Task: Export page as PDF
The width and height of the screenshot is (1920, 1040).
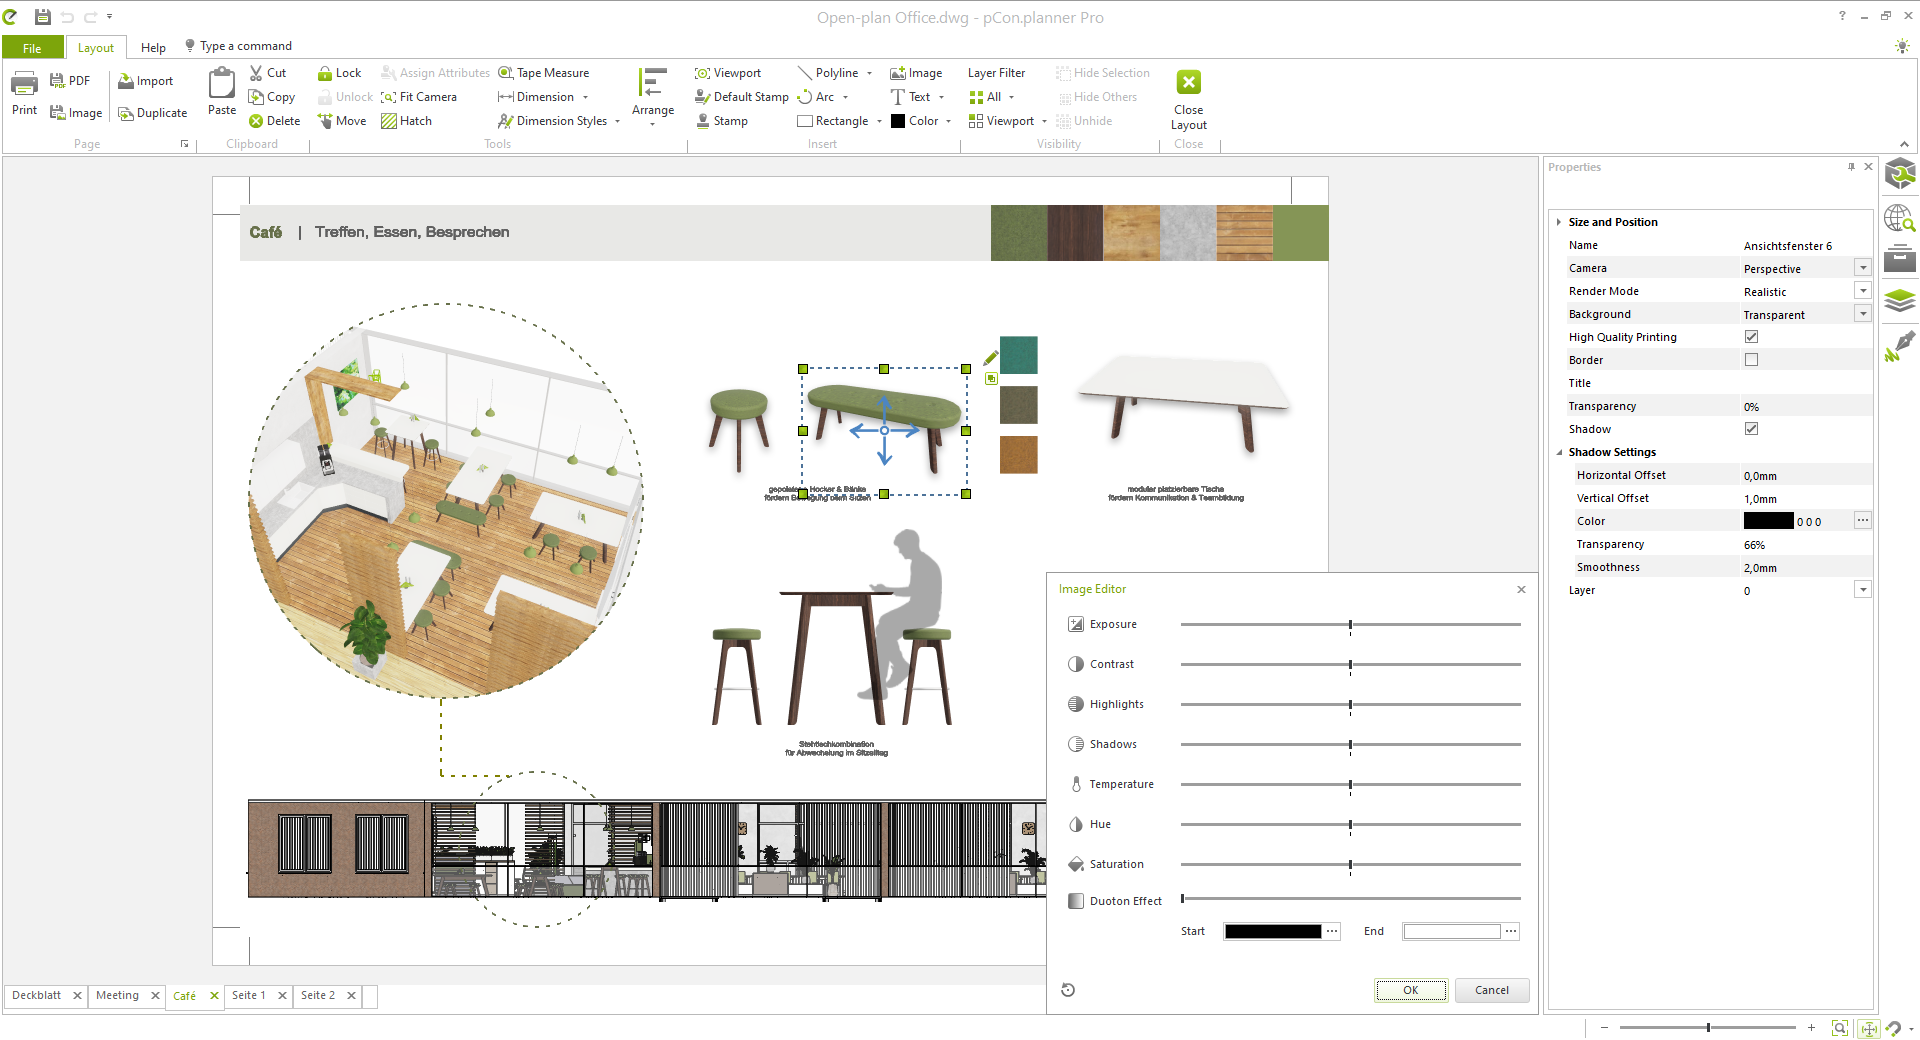Action: point(70,81)
